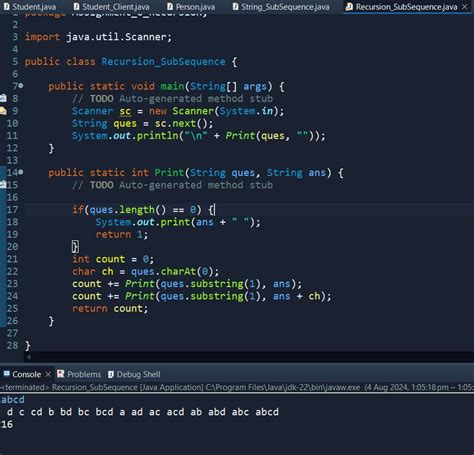Click line number 17 in gutter
This screenshot has width=474, height=455.
pos(12,210)
